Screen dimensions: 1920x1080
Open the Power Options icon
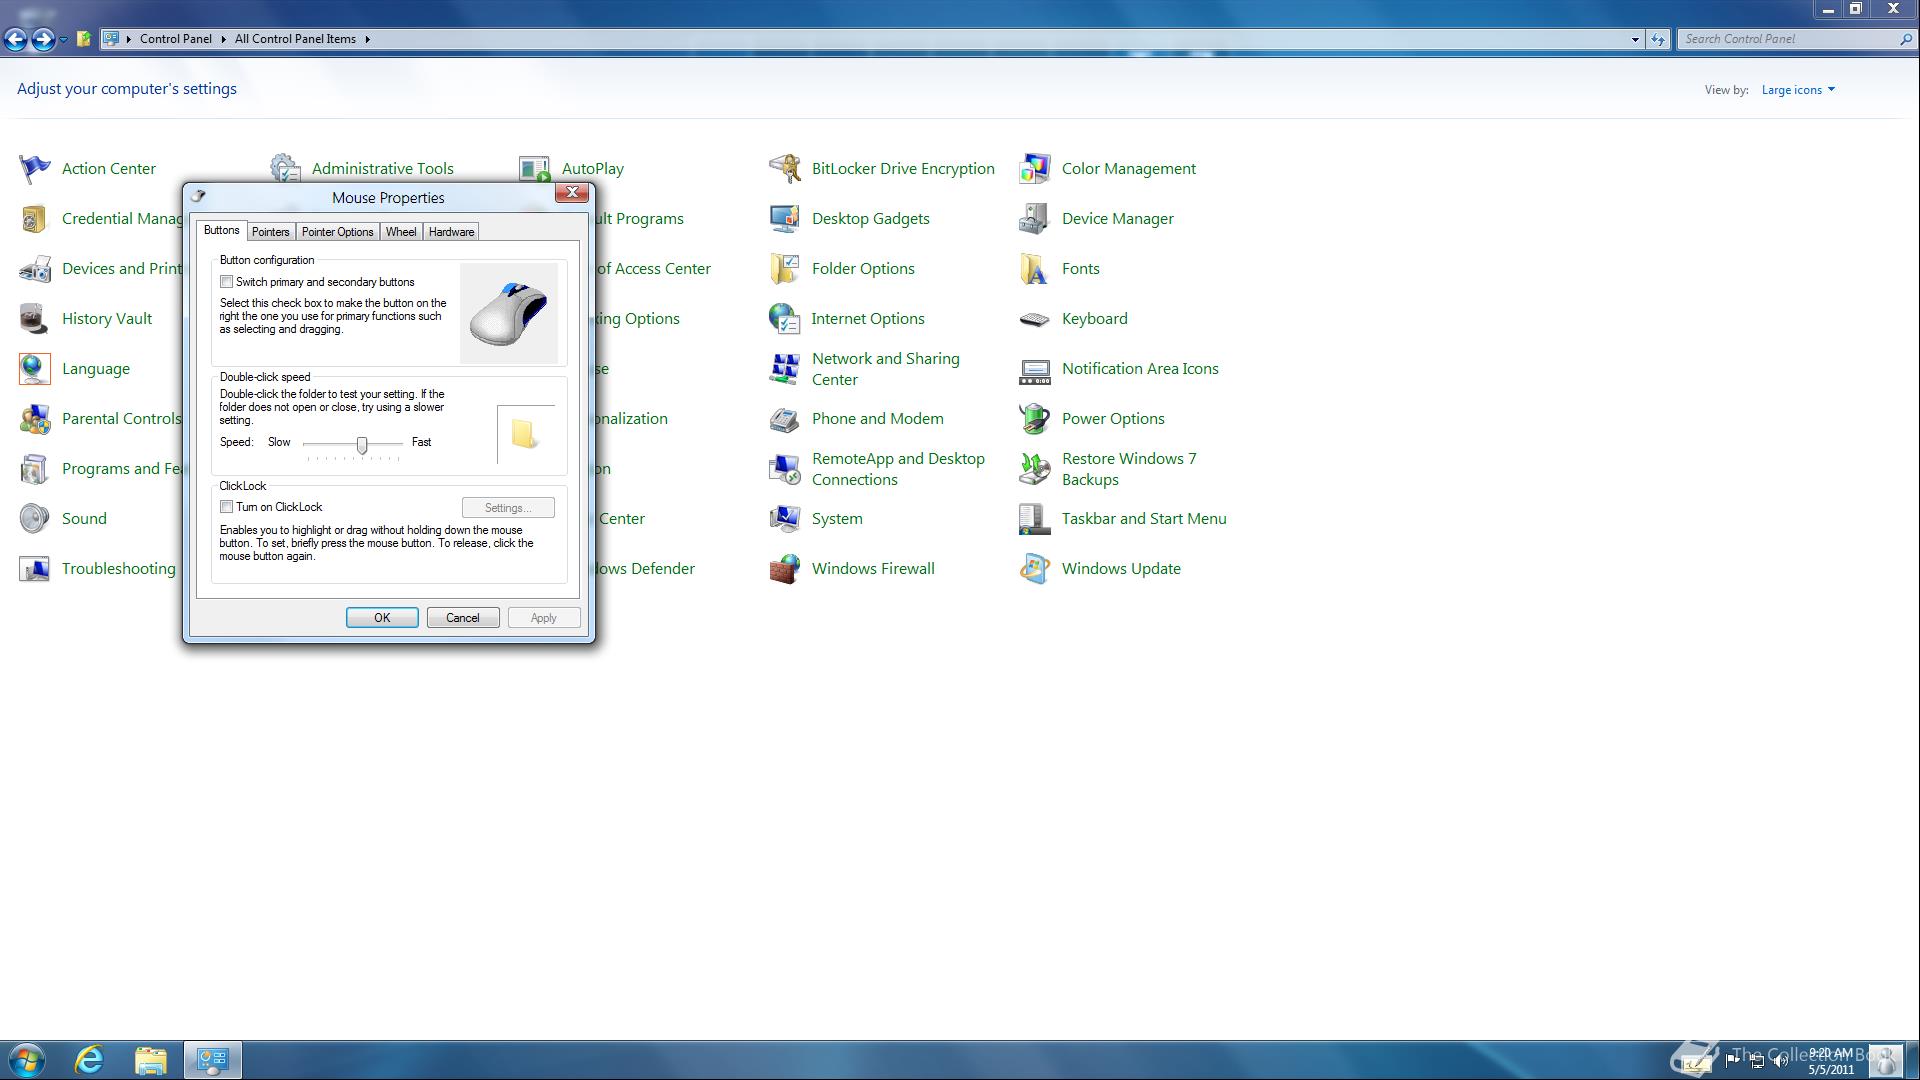click(1035, 418)
